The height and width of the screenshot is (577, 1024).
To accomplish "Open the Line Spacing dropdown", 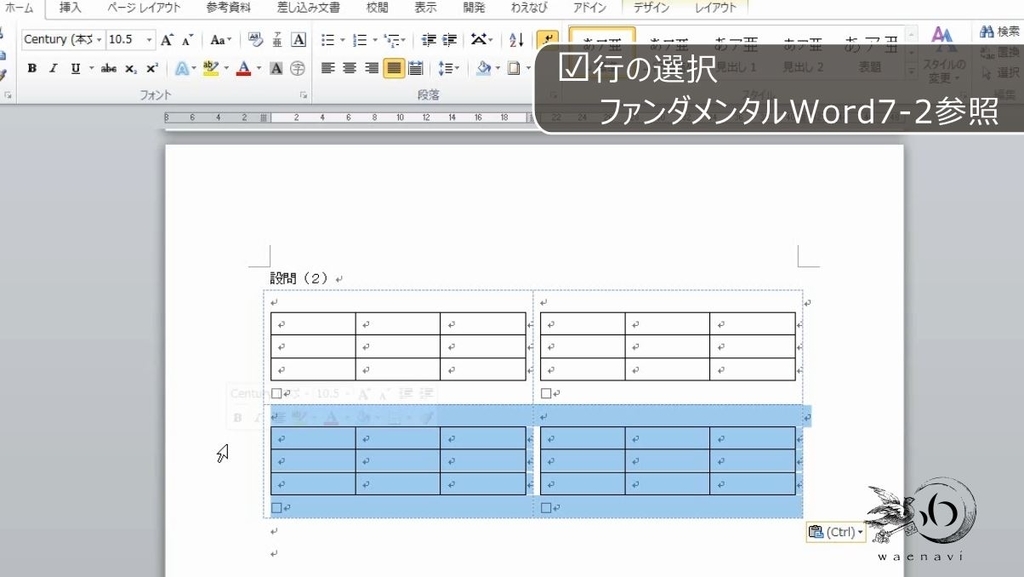I will [449, 68].
